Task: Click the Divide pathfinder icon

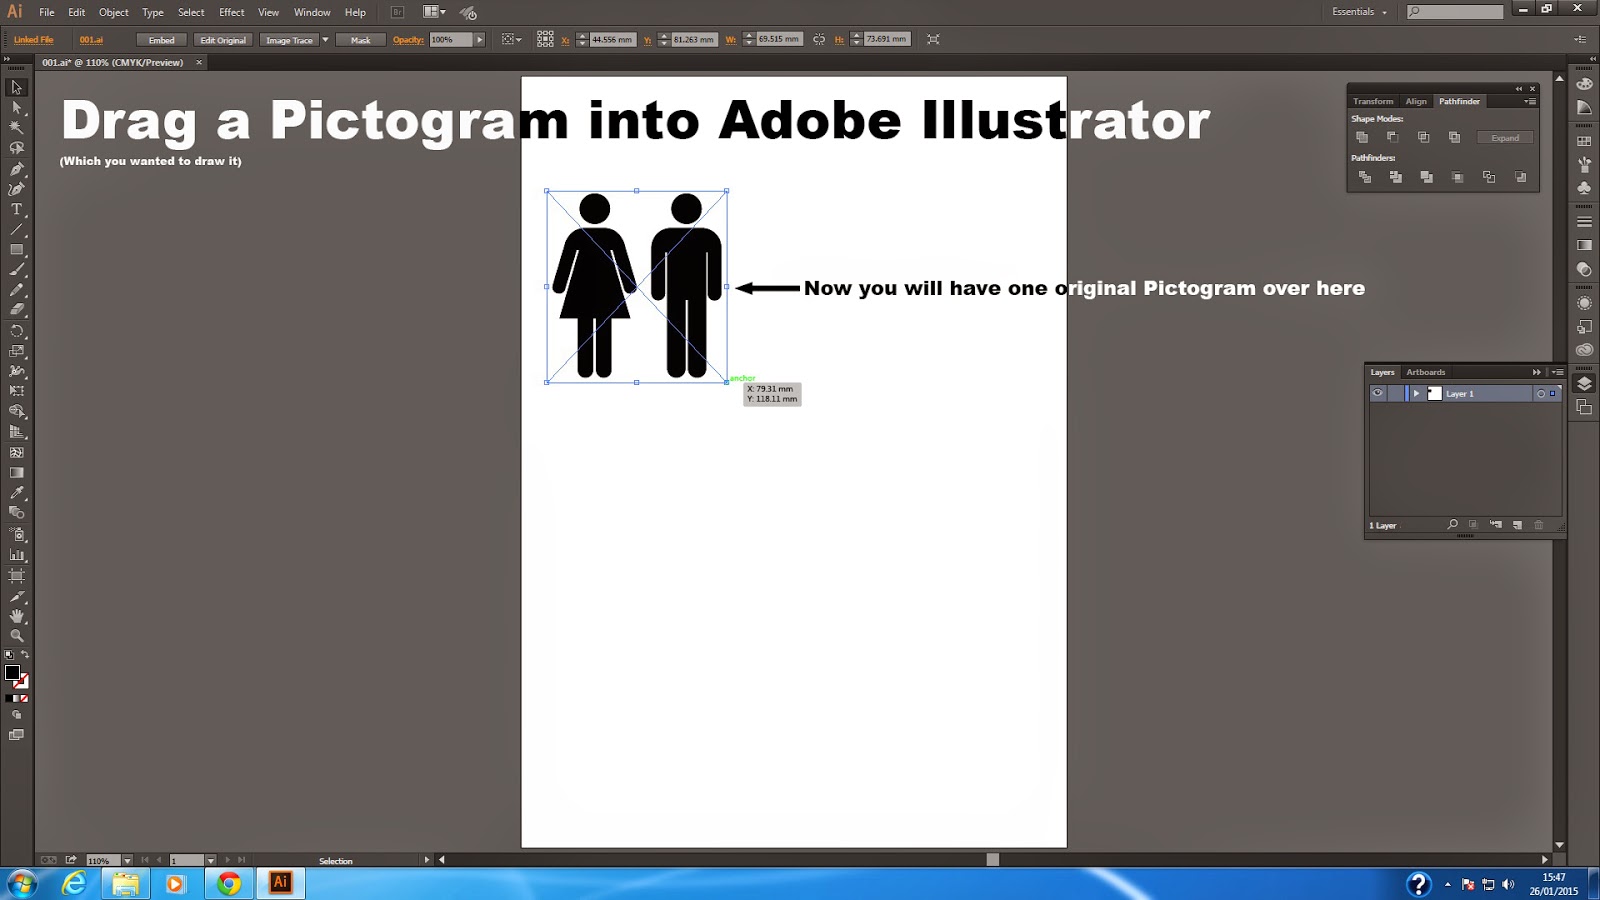Action: point(1365,177)
